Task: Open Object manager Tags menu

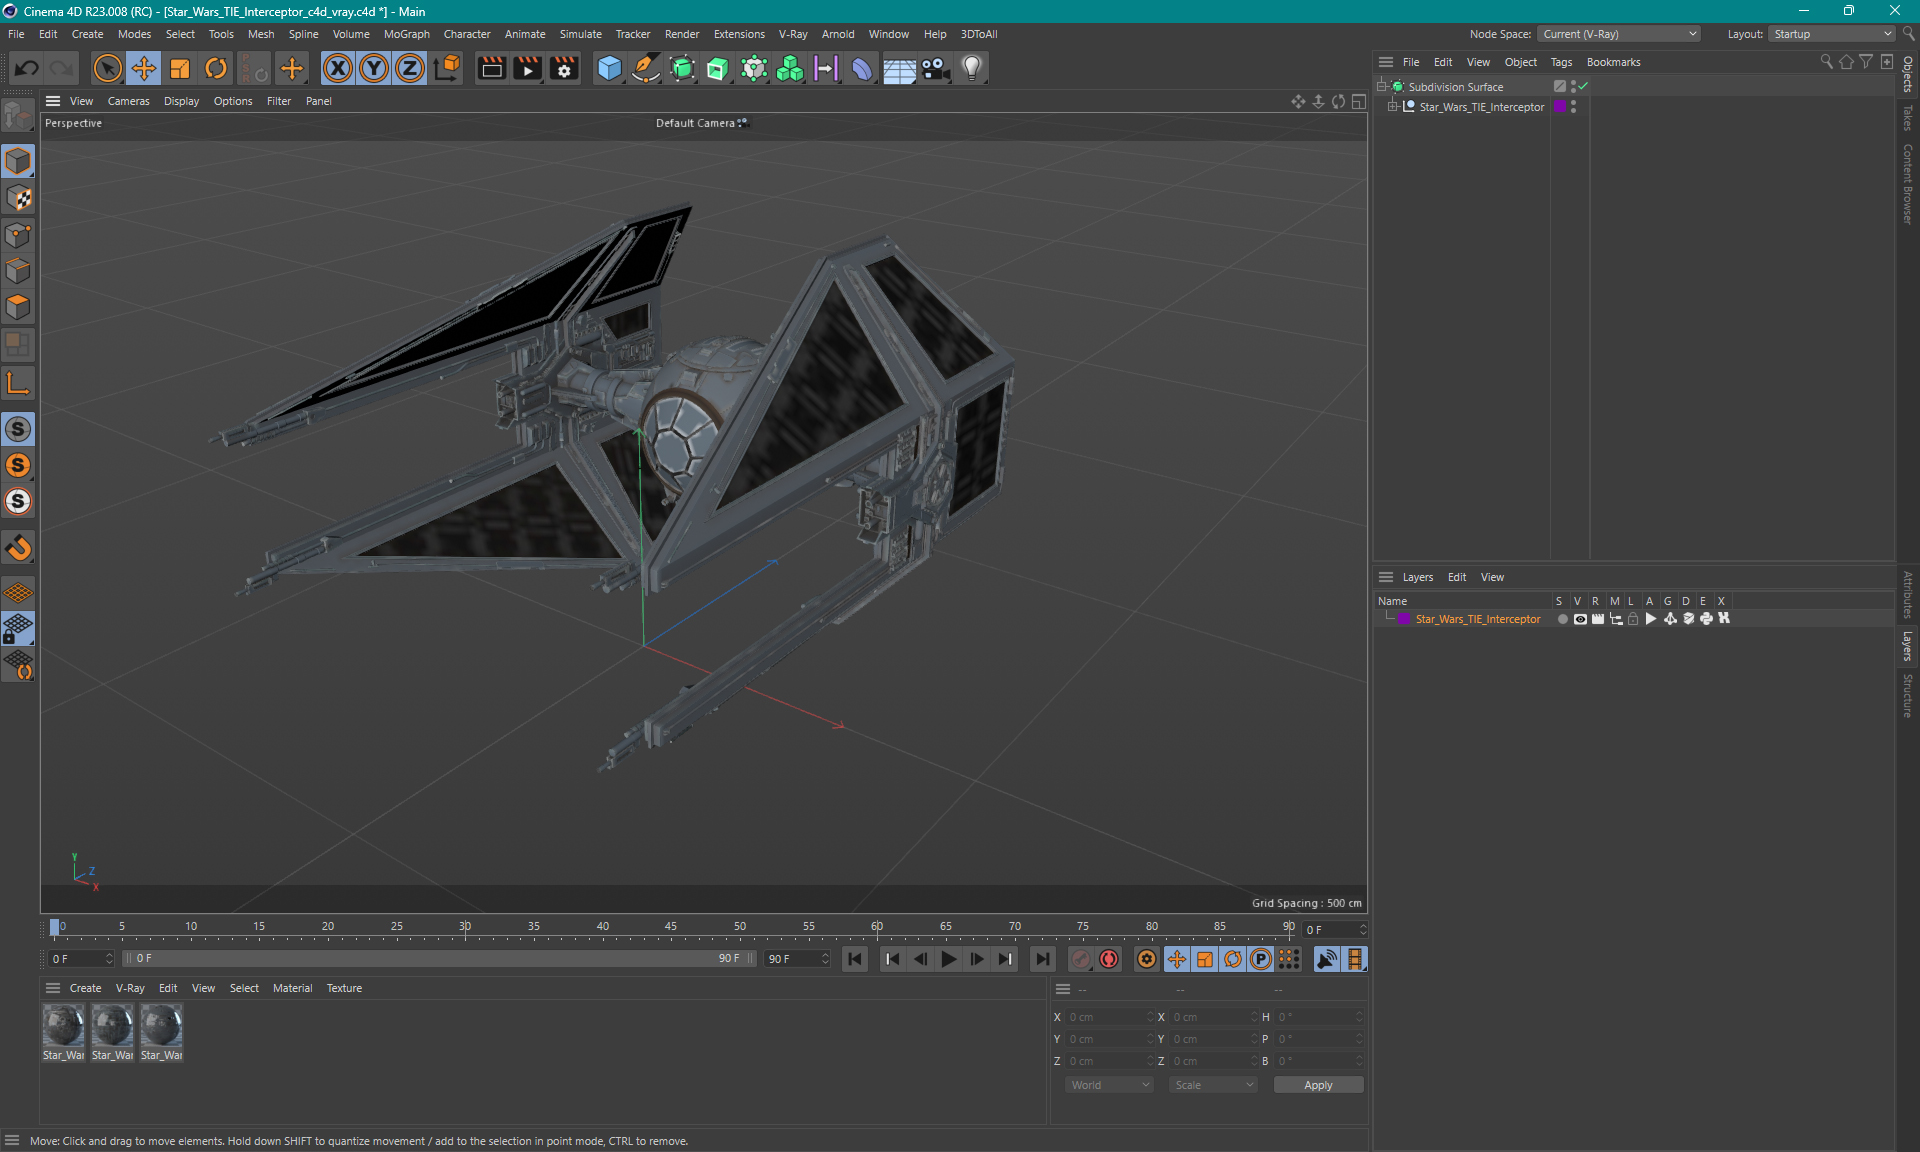Action: pos(1561,62)
